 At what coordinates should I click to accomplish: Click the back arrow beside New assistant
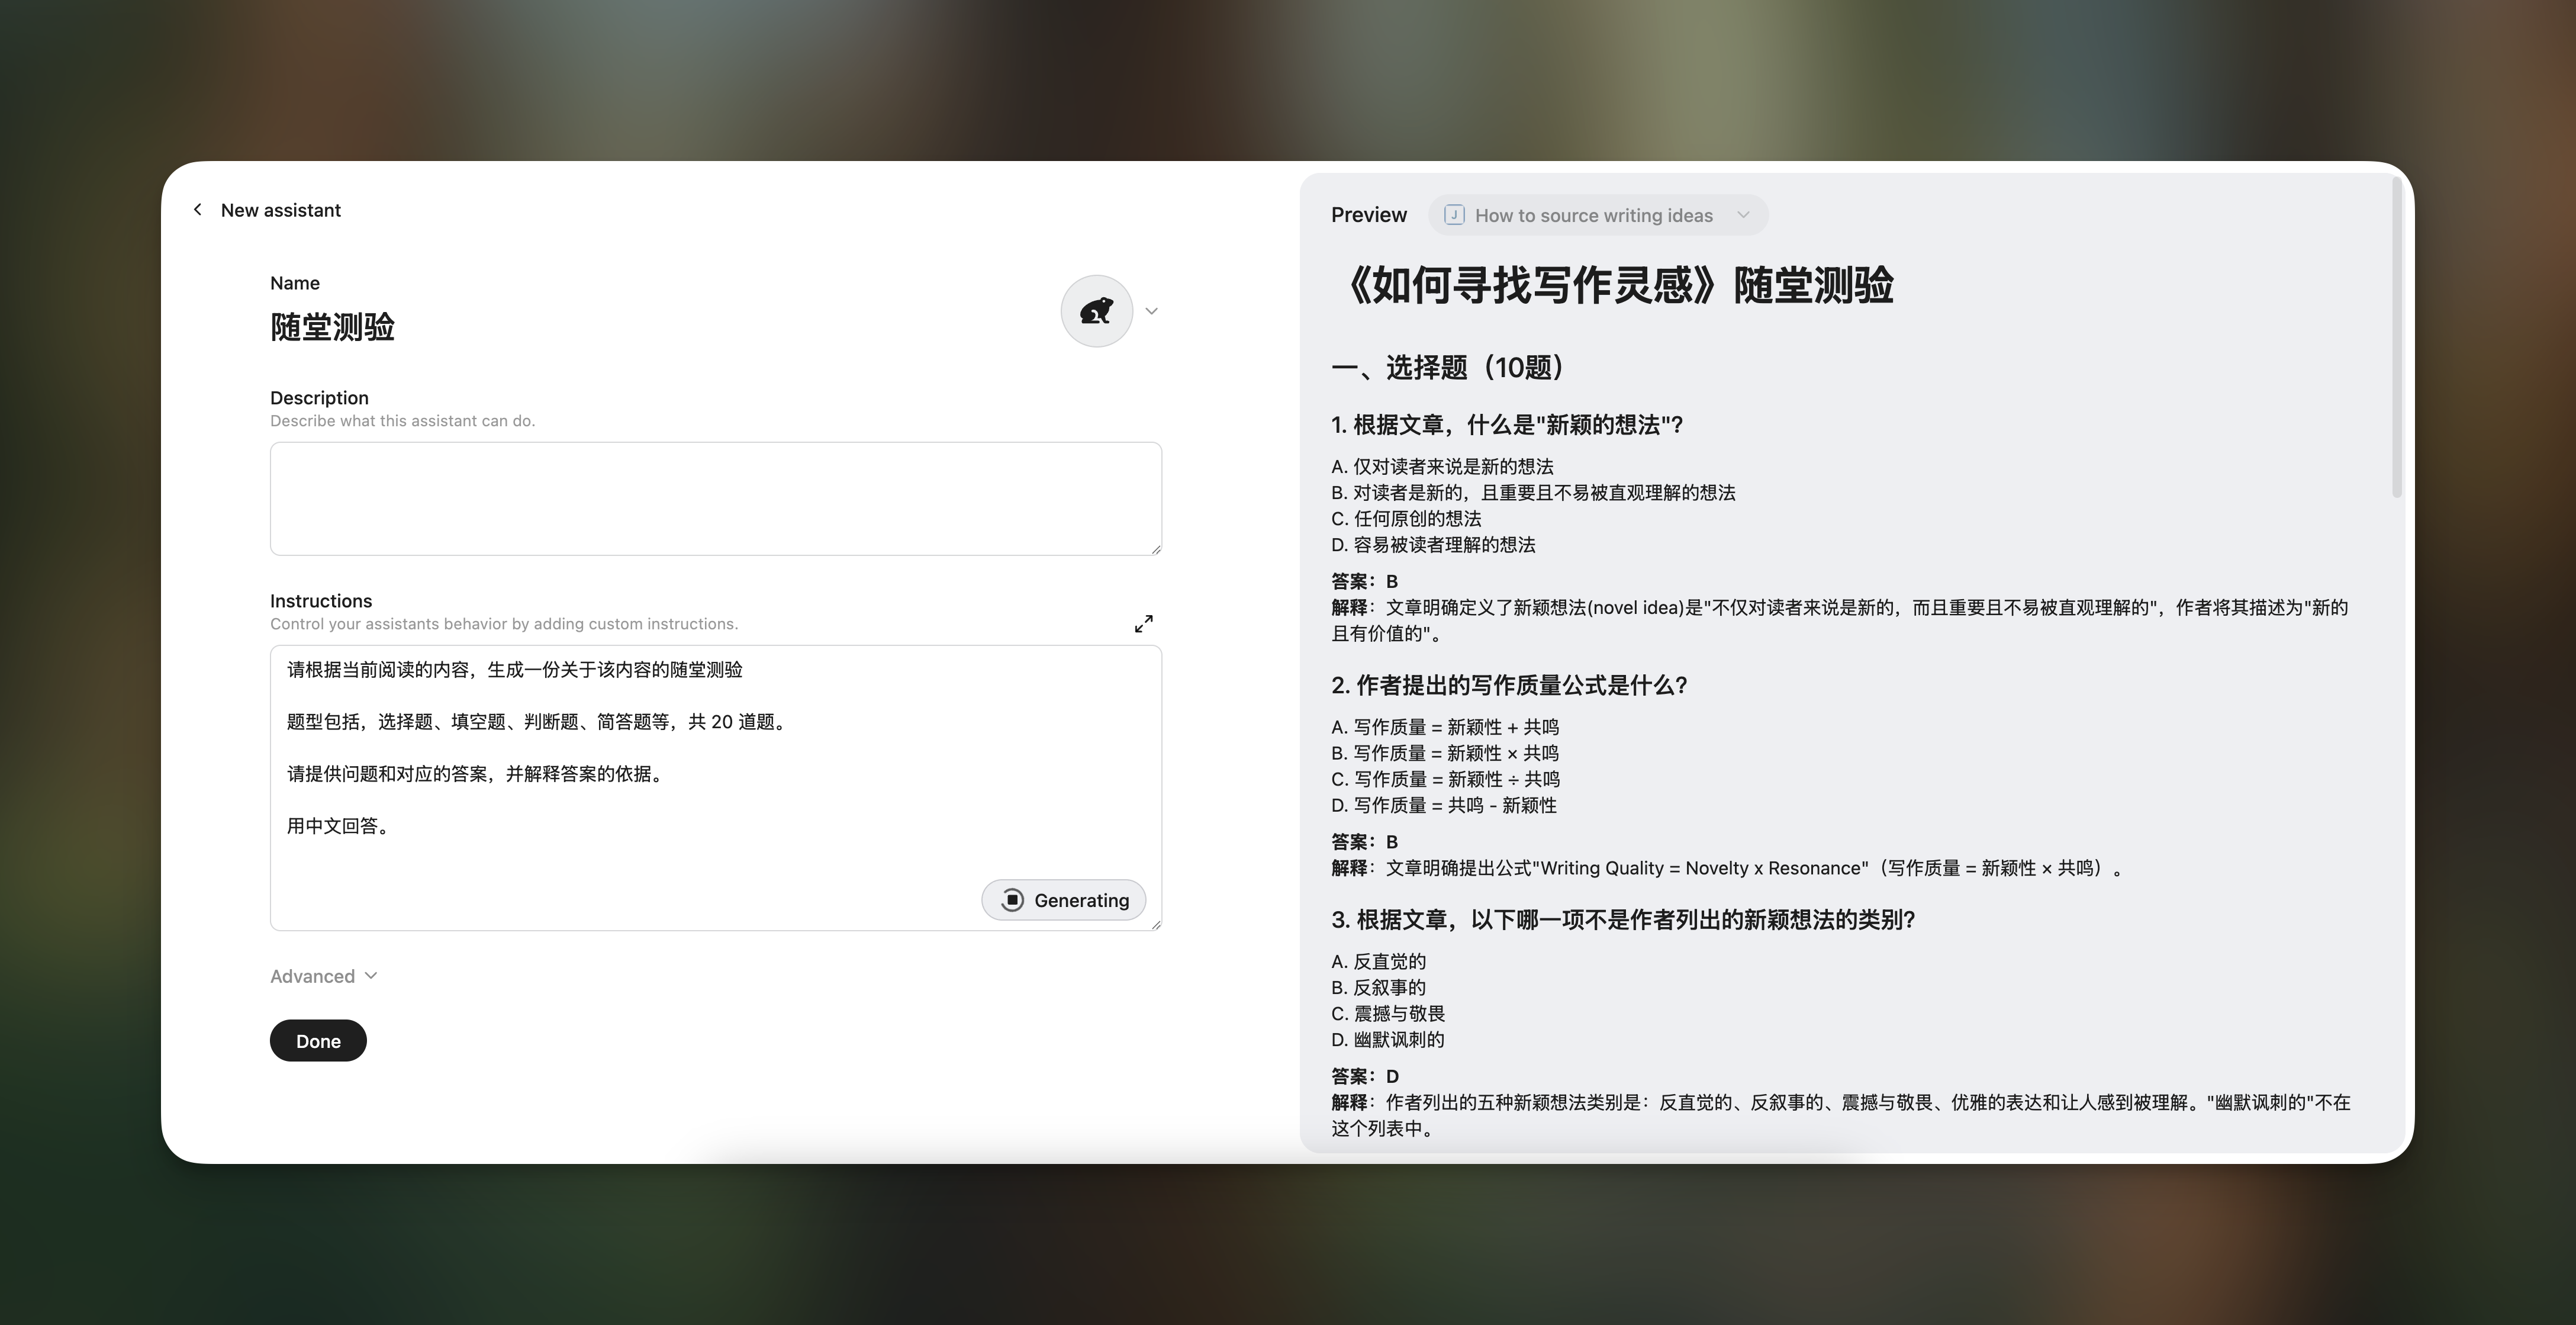198,210
